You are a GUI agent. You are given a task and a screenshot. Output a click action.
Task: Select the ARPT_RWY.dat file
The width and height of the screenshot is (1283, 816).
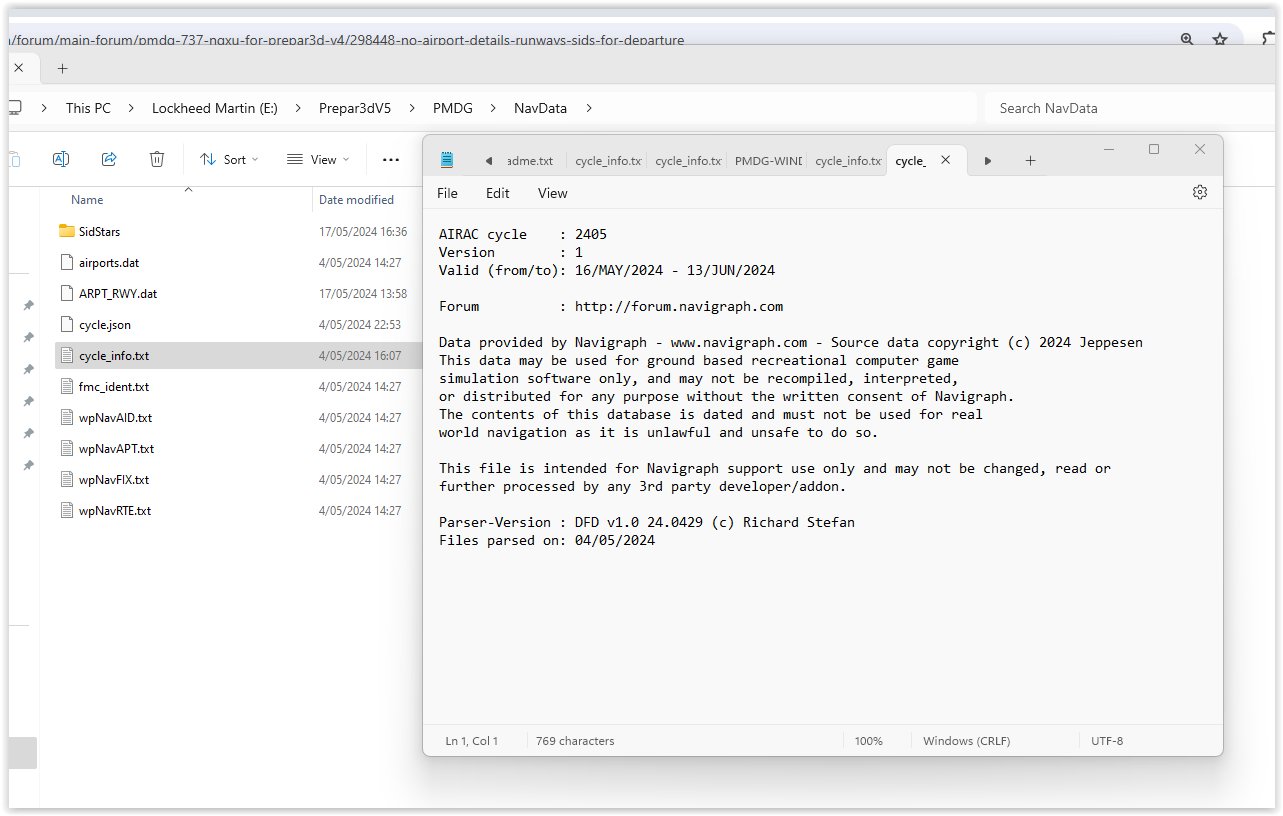pyautogui.click(x=118, y=293)
